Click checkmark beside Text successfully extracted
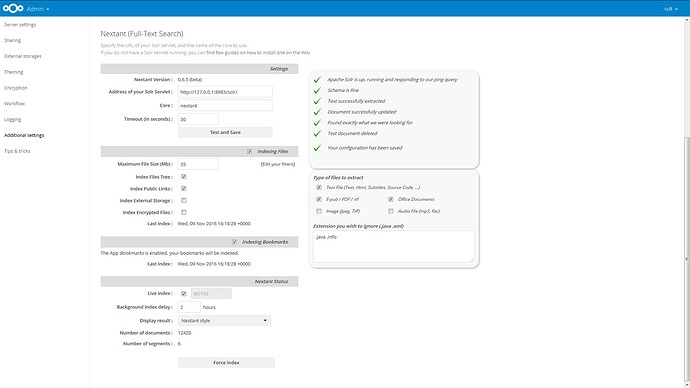Image resolution: width=690 pixels, height=388 pixels. tap(317, 101)
